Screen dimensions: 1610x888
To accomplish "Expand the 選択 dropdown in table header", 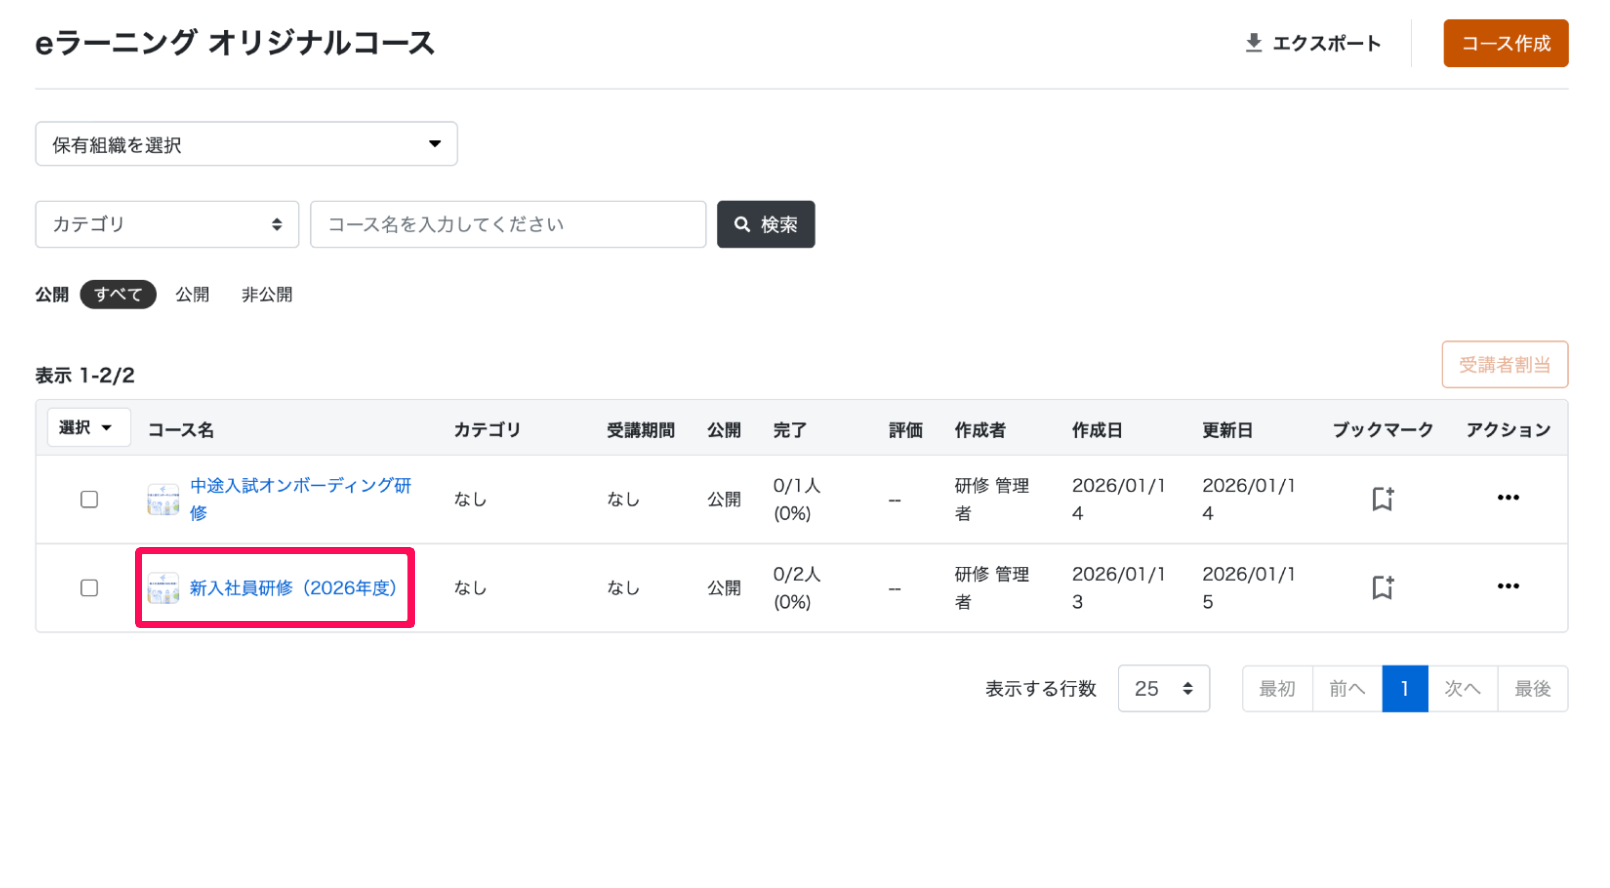I will 88,428.
